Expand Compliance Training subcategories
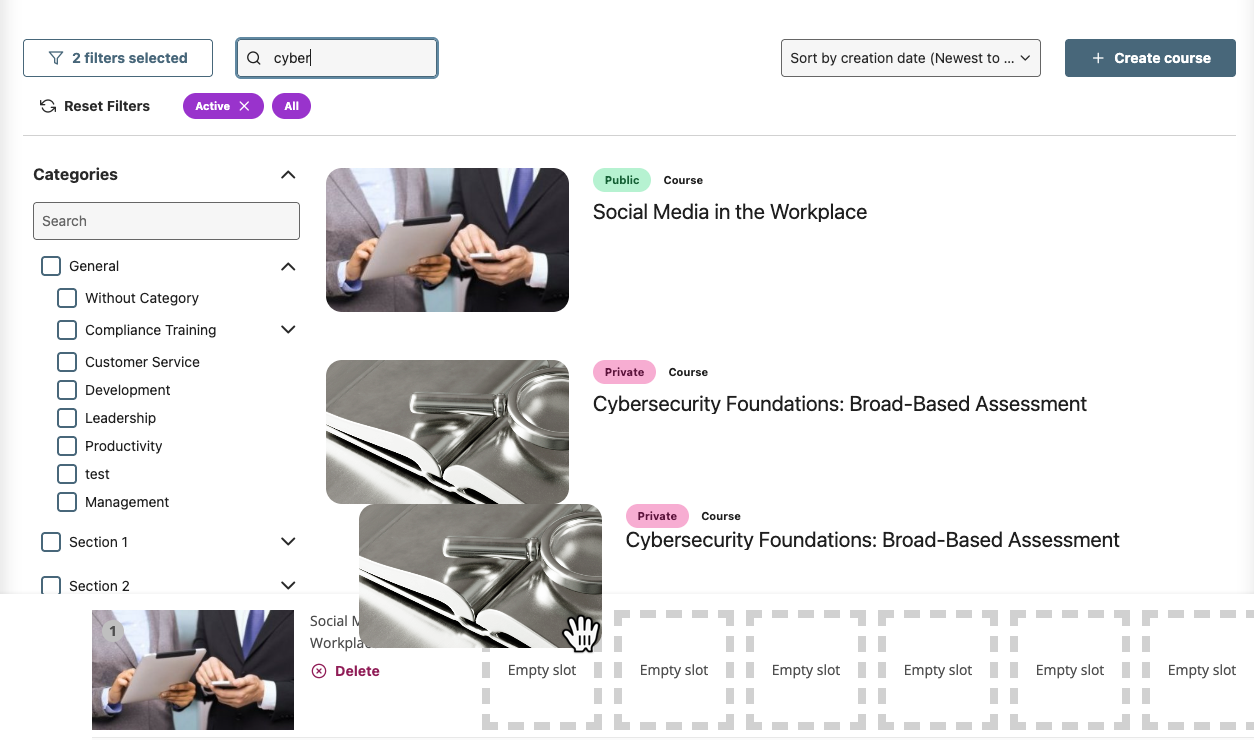Screen dimensions: 1254x740 coord(288,330)
